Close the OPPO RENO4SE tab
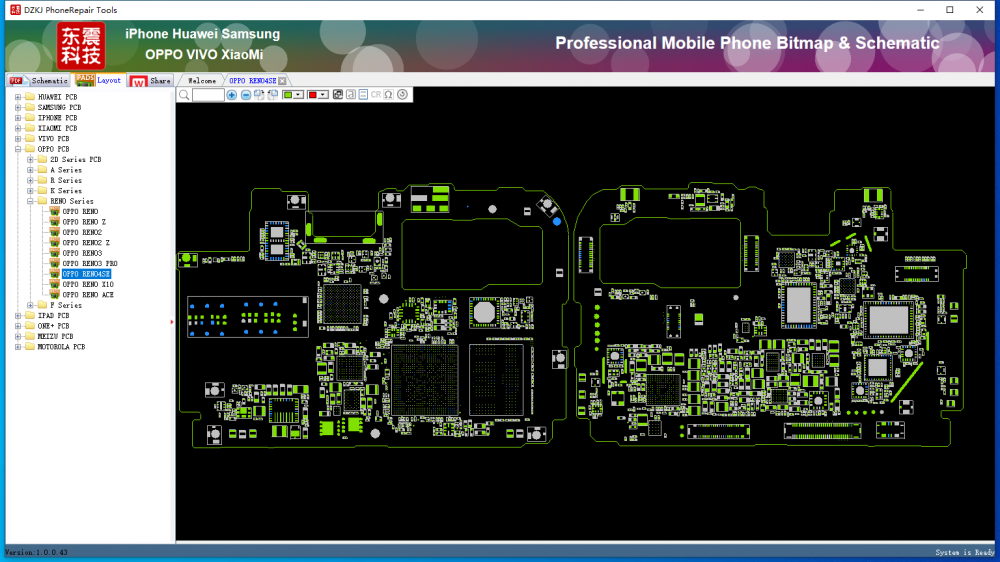This screenshot has width=1000, height=562. point(282,80)
